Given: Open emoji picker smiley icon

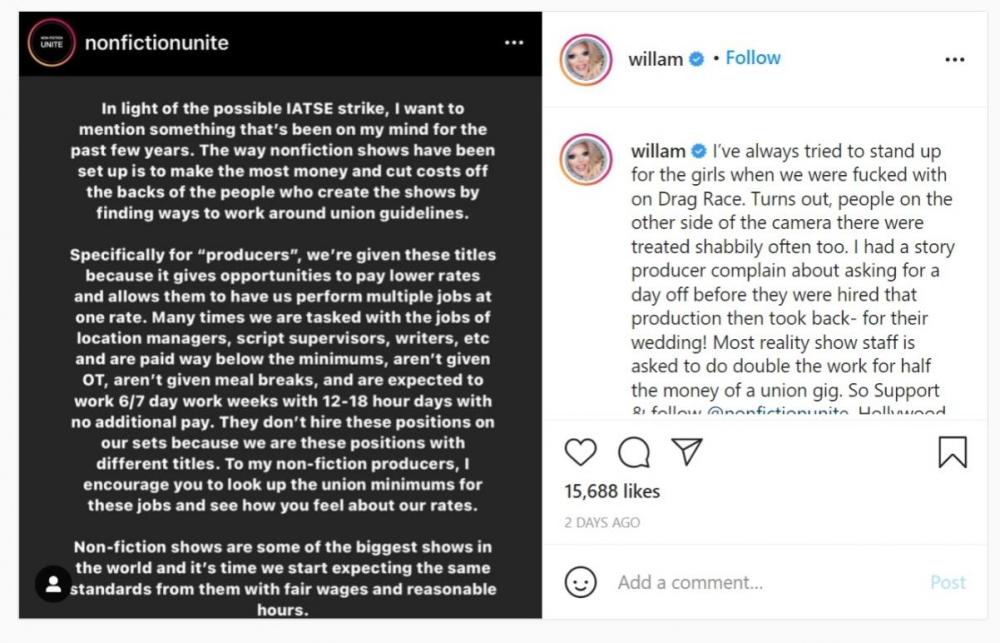Looking at the screenshot, I should 581,582.
